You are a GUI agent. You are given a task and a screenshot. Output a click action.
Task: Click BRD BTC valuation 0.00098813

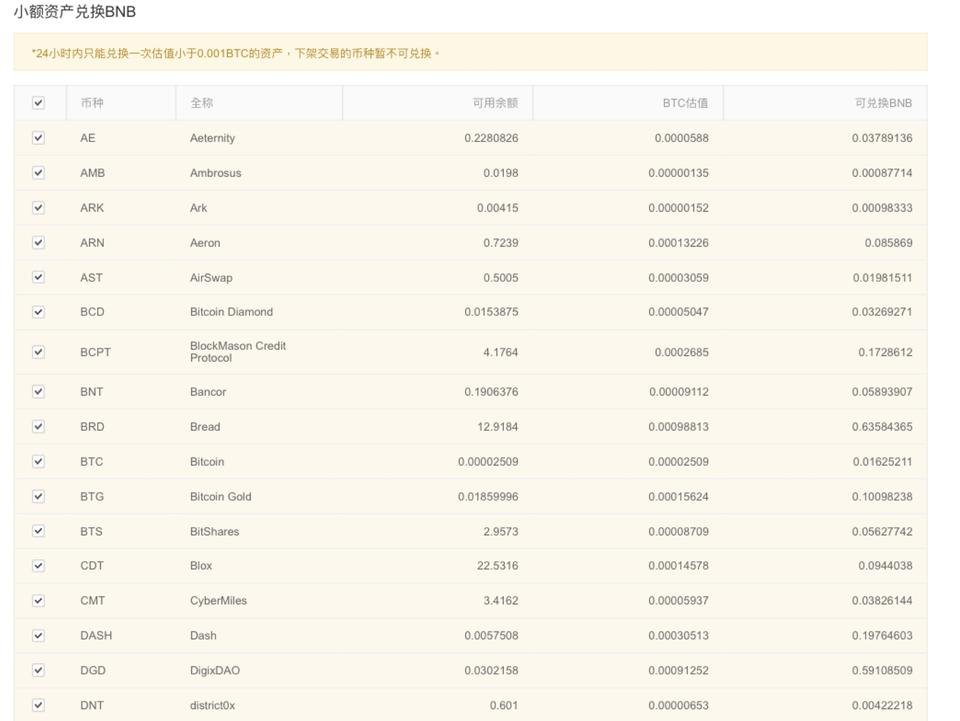(x=678, y=427)
